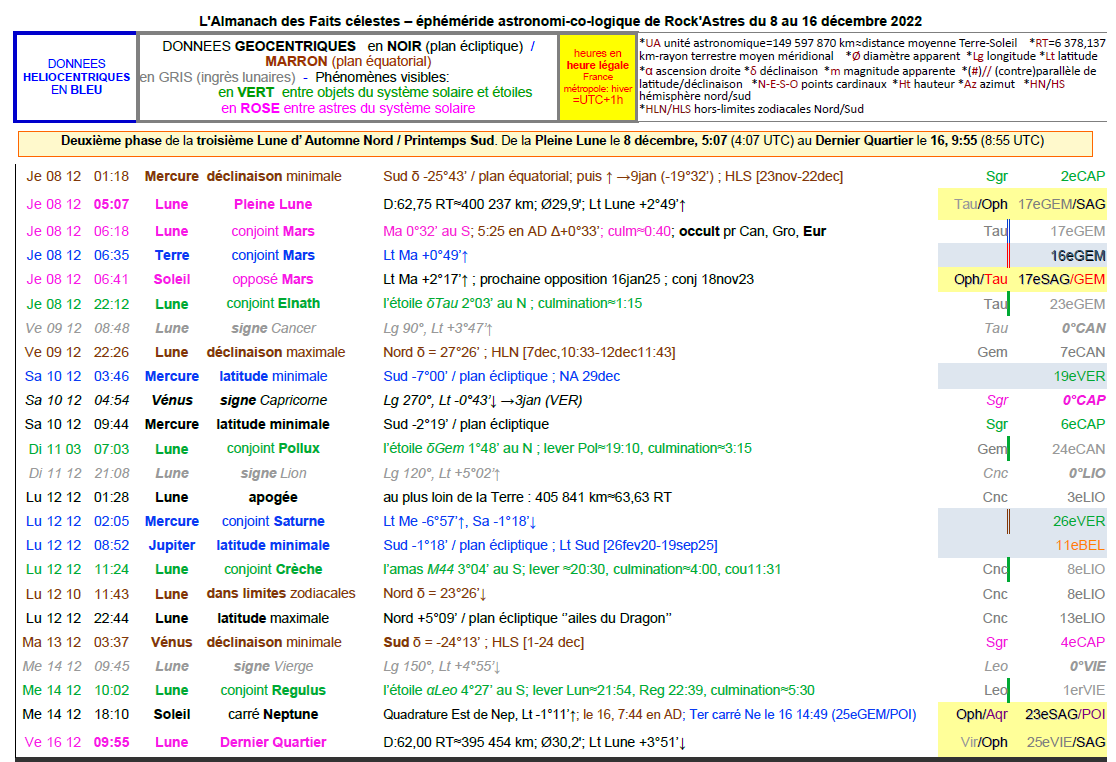This screenshot has width=1116, height=762.
Task: Click the 16eGEM cell in Terre row
Action: (x=1077, y=256)
